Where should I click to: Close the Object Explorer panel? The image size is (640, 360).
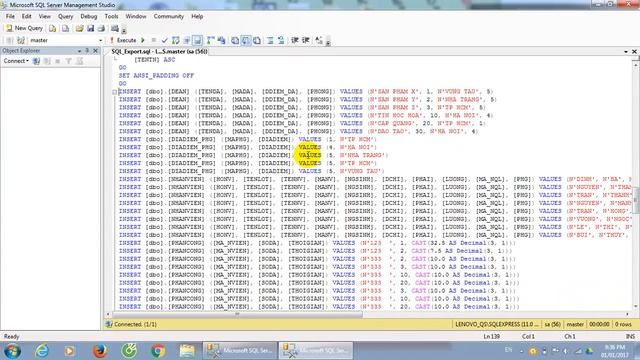(96, 51)
